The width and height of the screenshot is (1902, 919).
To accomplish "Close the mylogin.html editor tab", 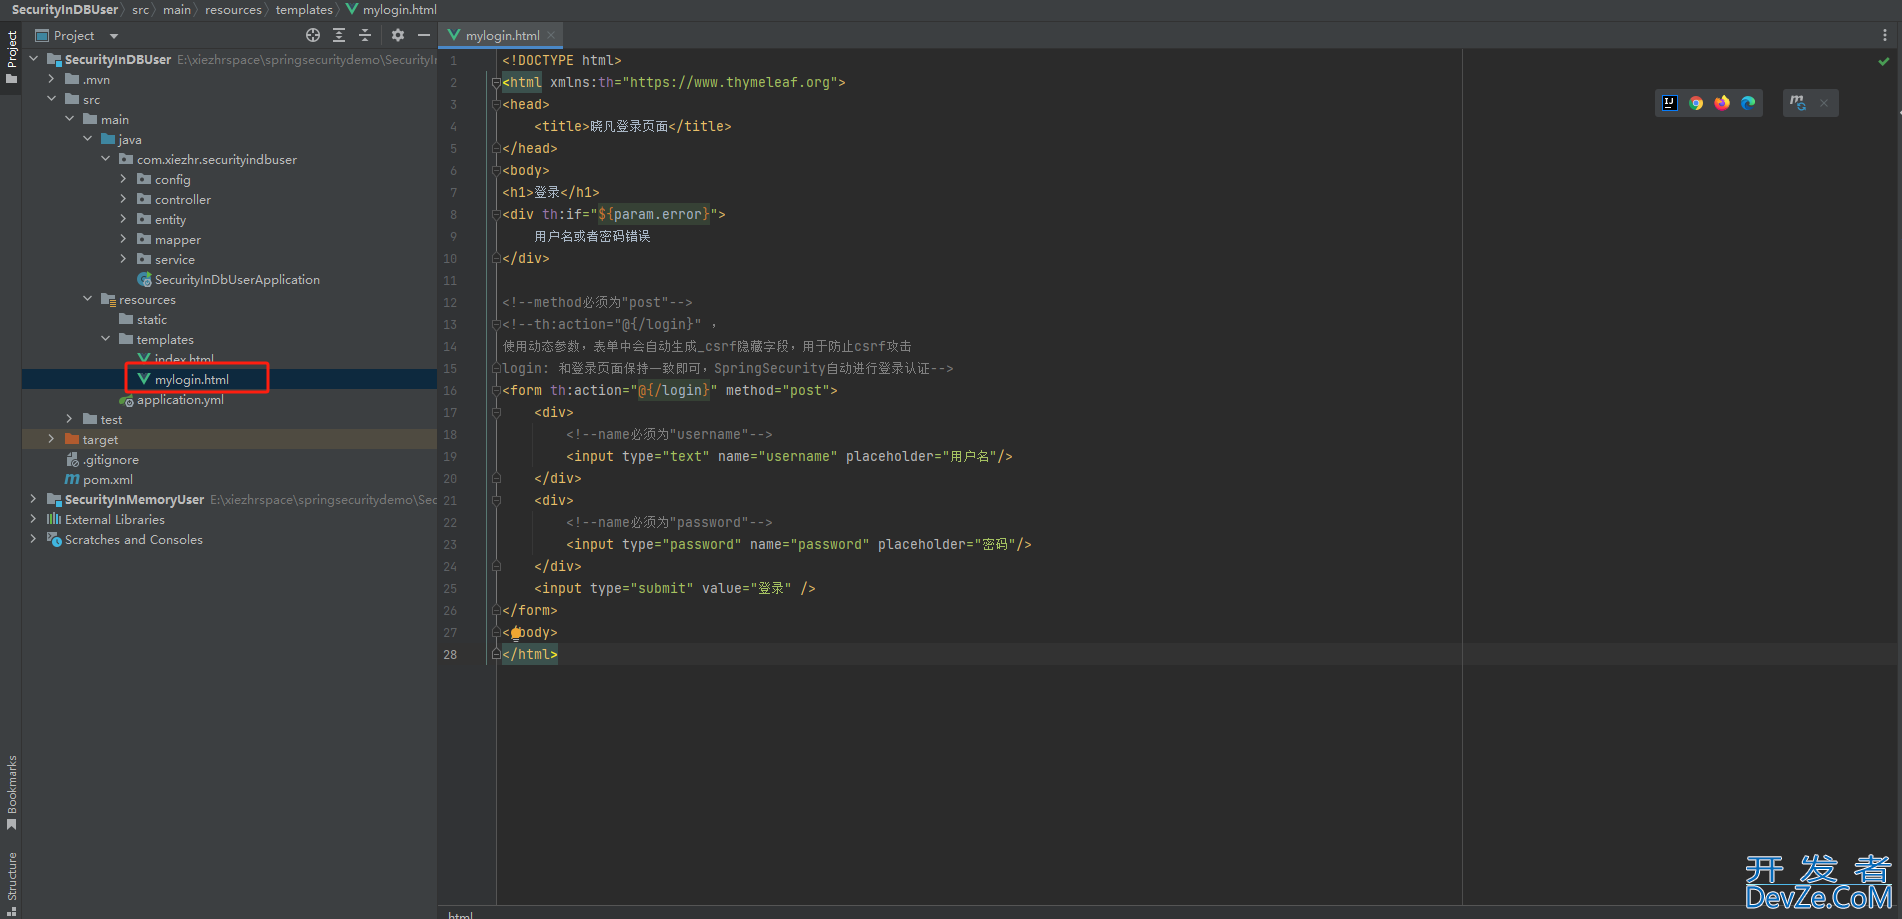I will [551, 36].
